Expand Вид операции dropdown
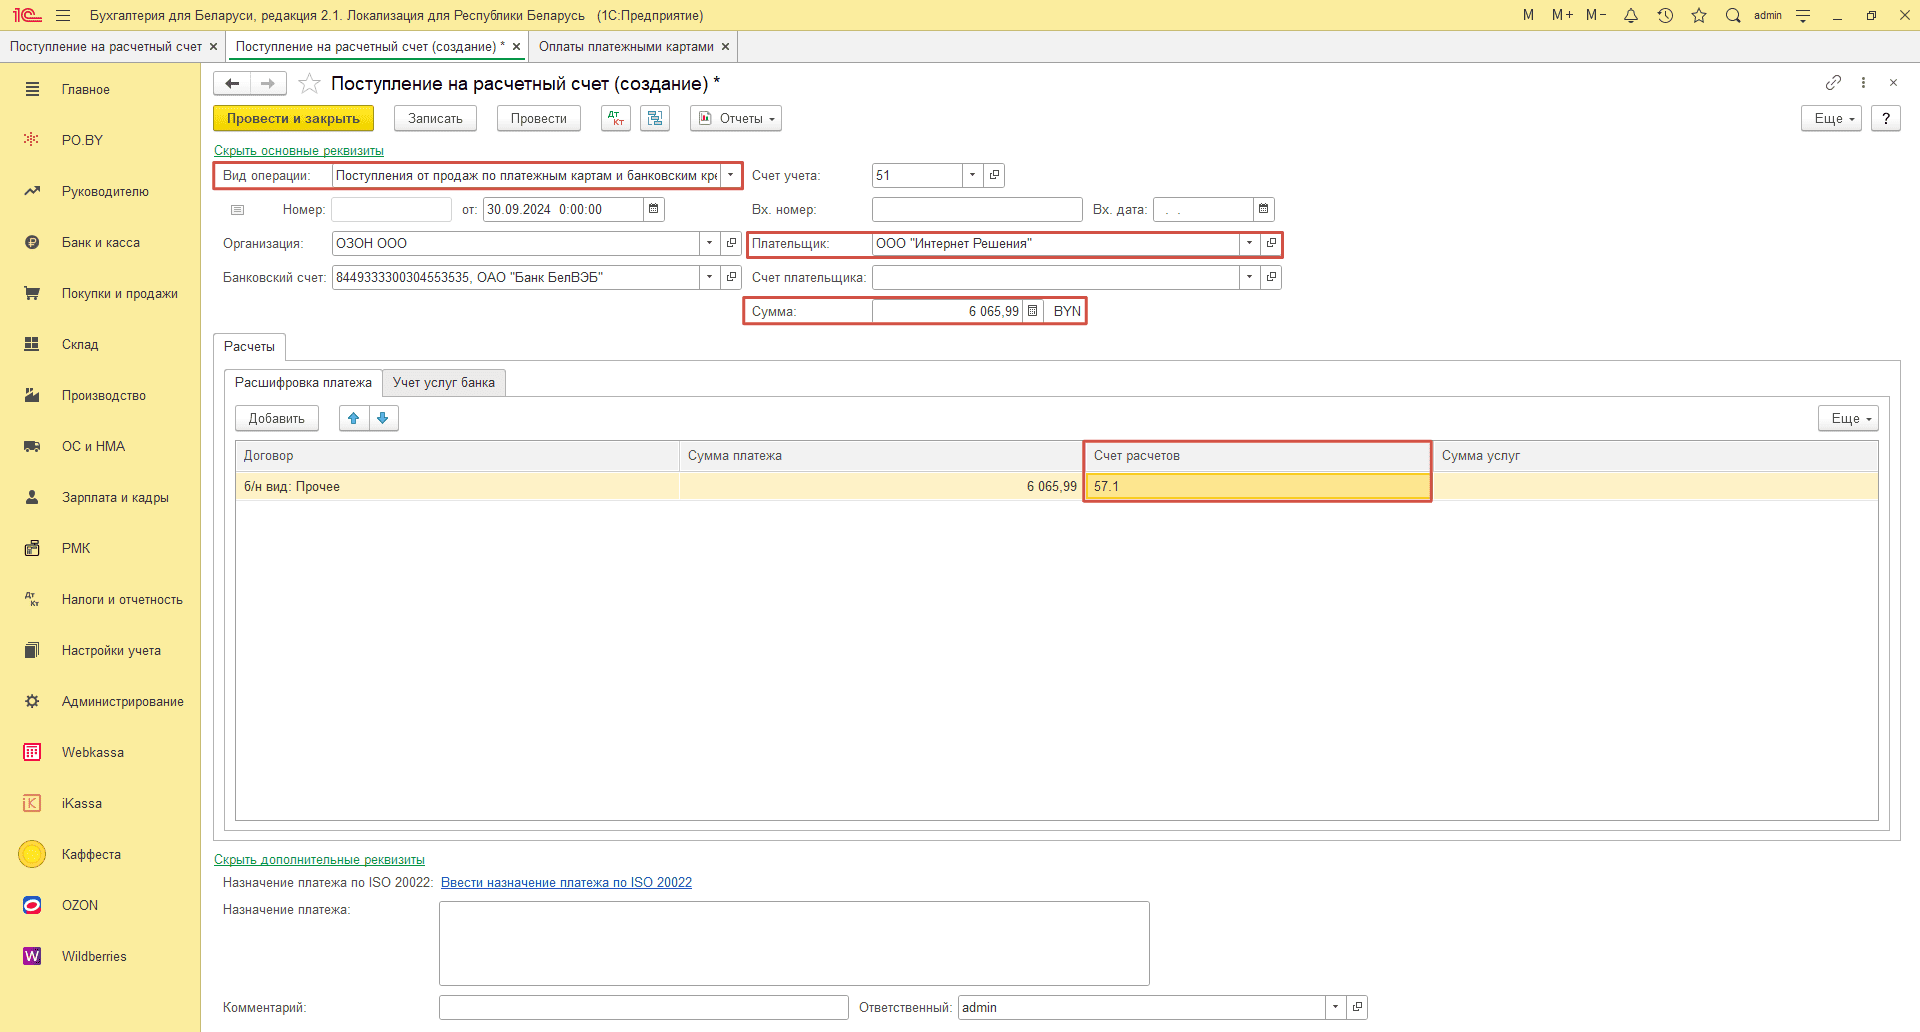1920x1032 pixels. pos(730,175)
